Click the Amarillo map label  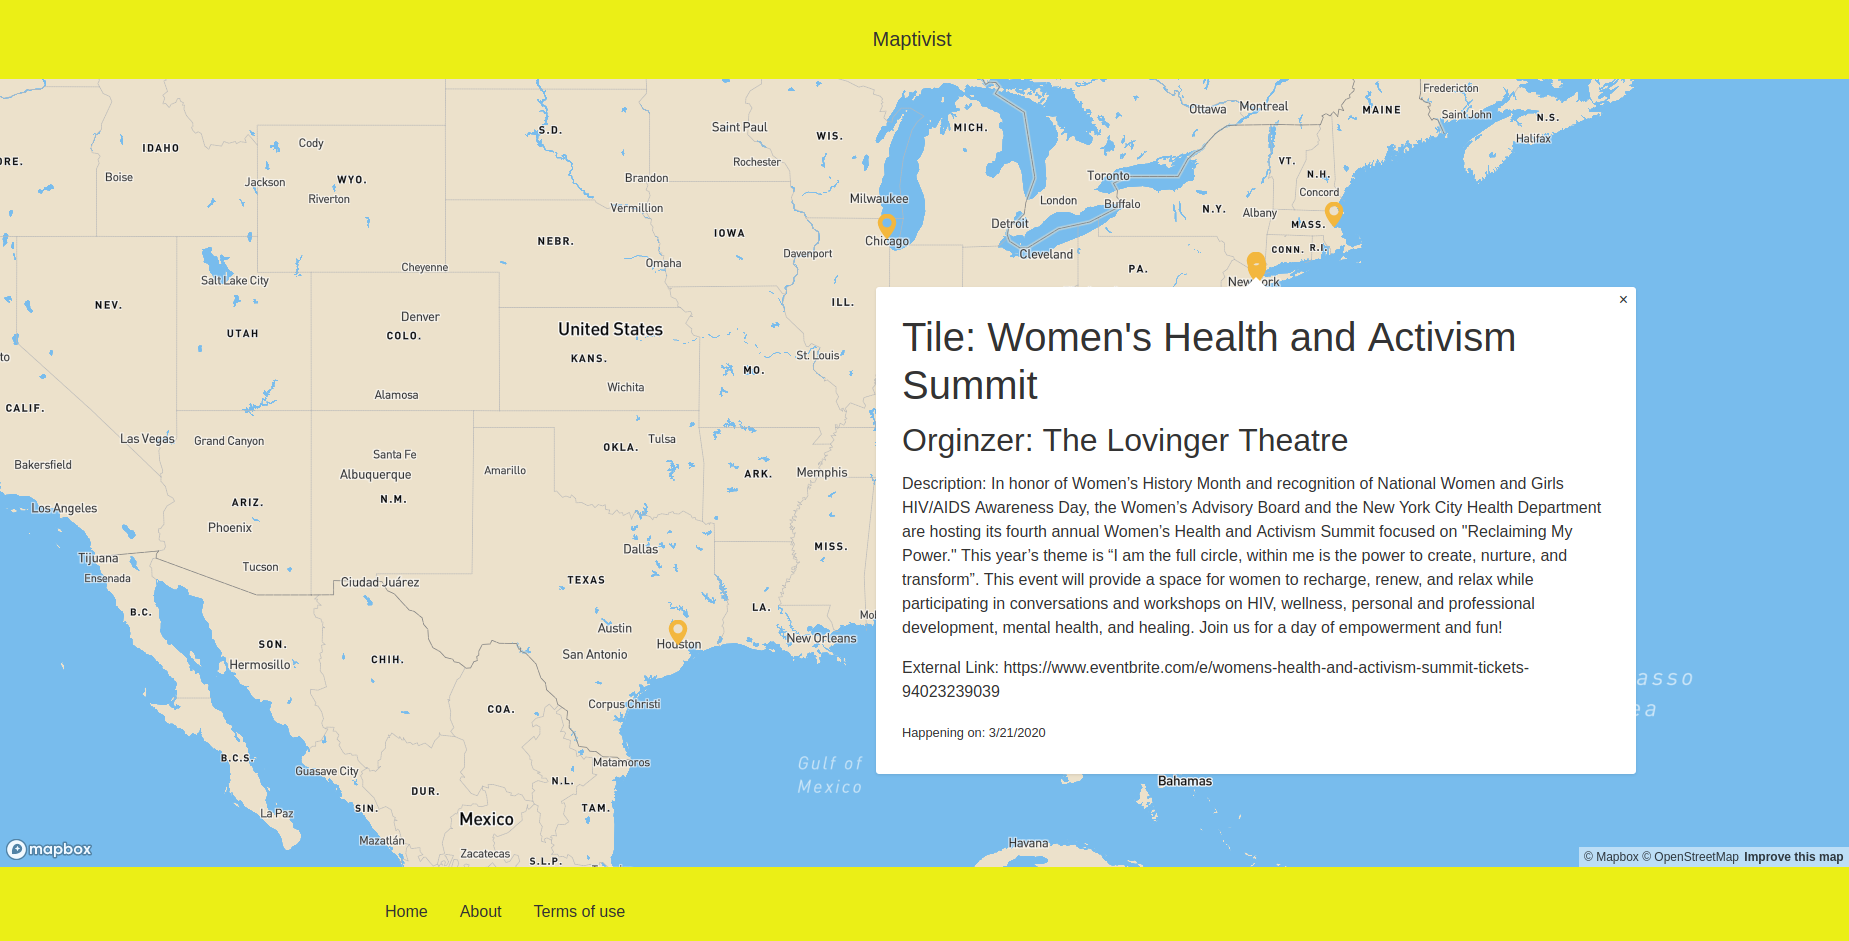(505, 470)
